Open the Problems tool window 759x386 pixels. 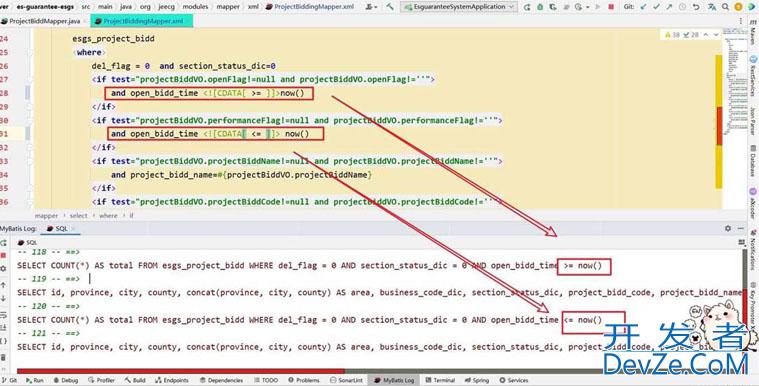point(304,380)
